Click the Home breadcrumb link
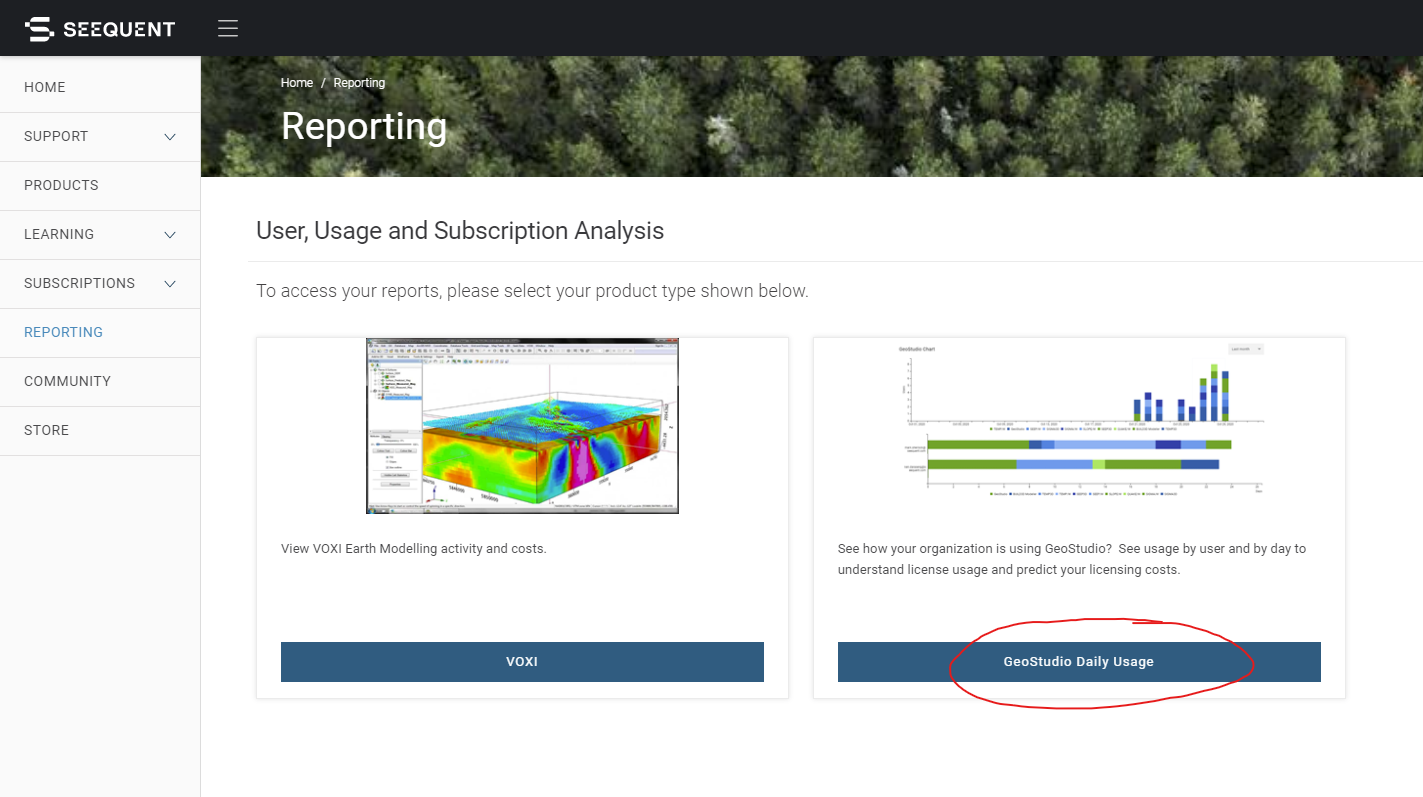 pos(297,83)
